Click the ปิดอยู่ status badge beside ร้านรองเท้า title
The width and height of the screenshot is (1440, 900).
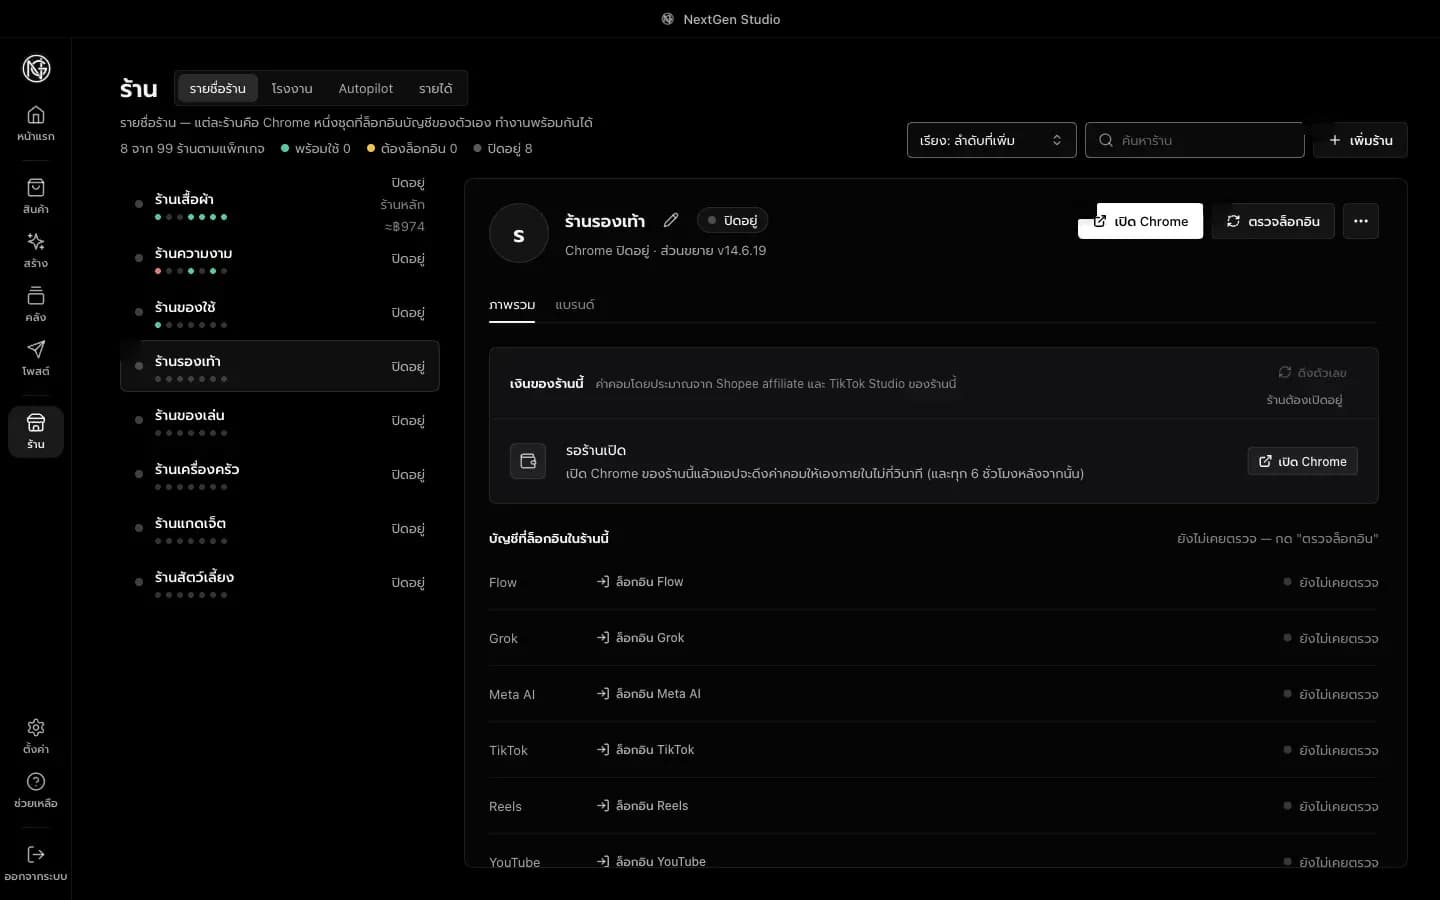pos(732,220)
